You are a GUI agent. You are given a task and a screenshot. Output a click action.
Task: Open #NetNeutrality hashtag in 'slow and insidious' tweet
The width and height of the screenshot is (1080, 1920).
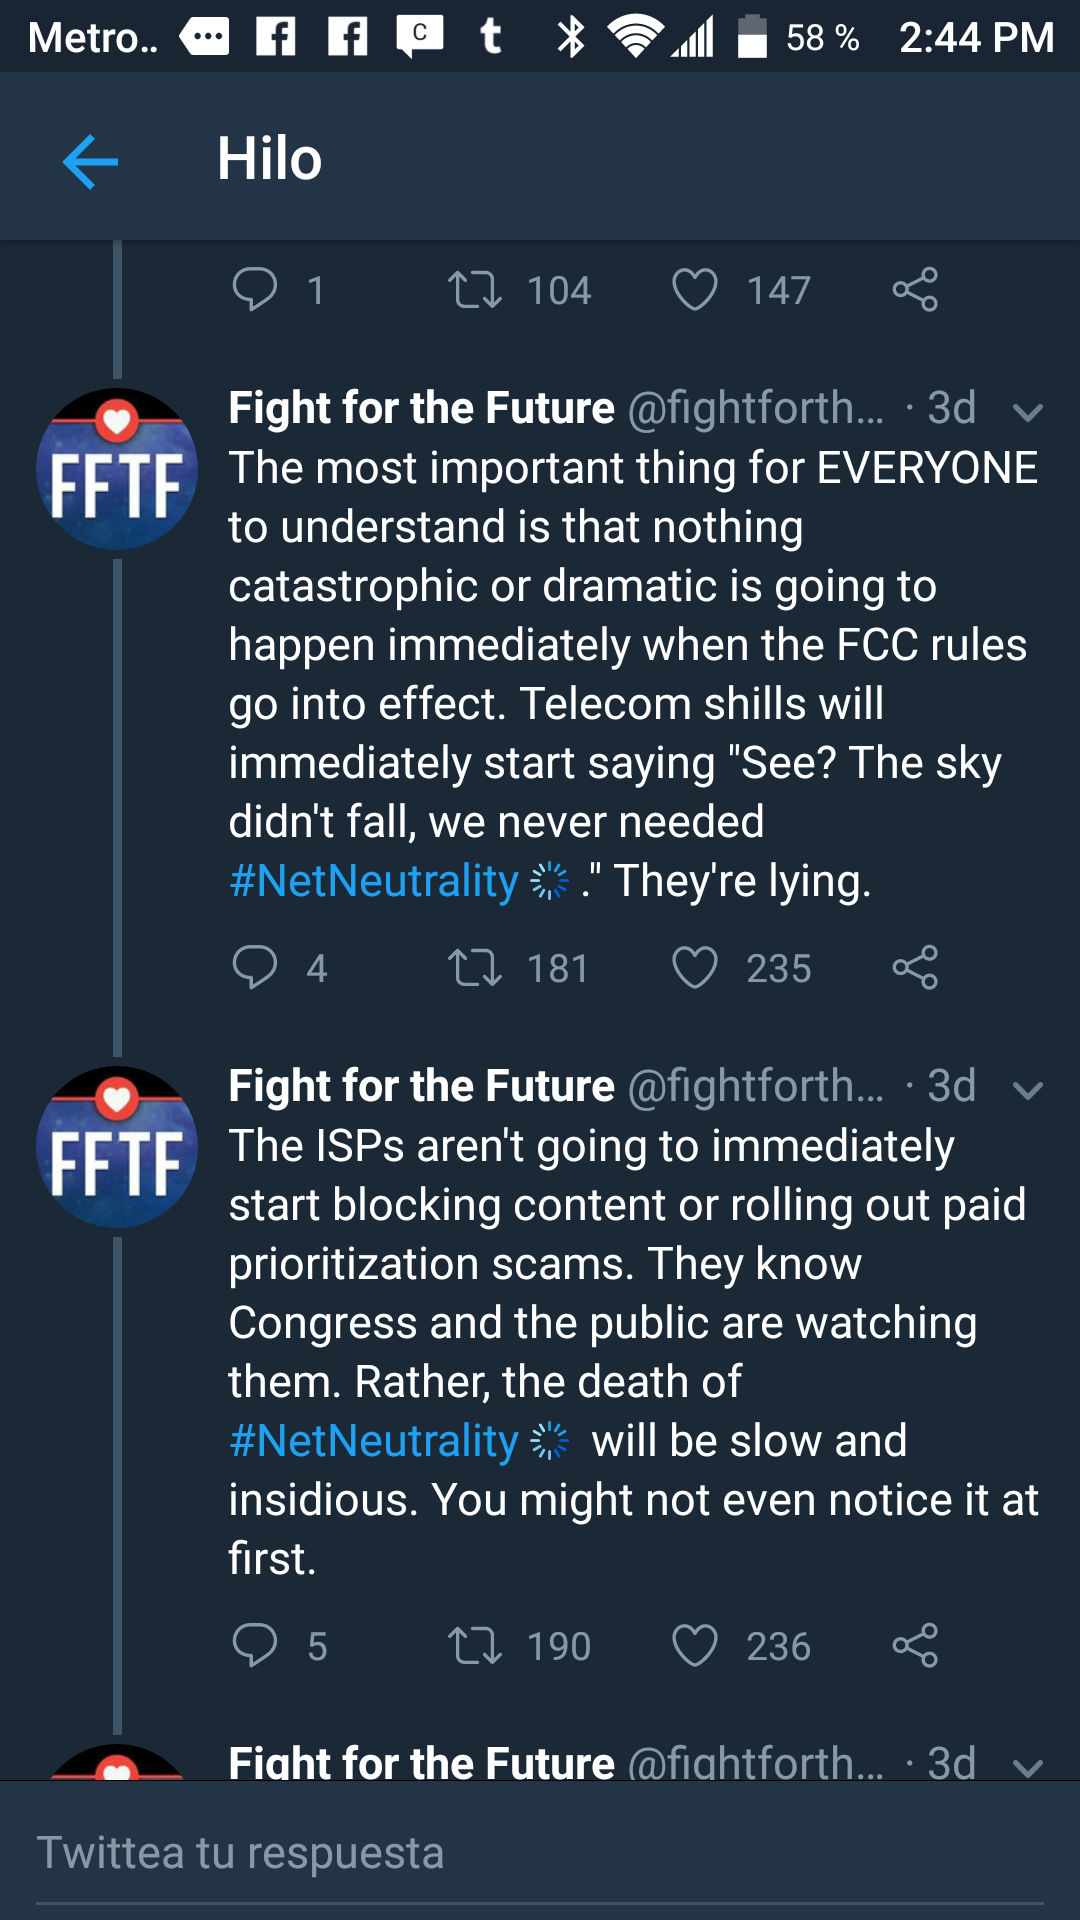(x=374, y=1441)
